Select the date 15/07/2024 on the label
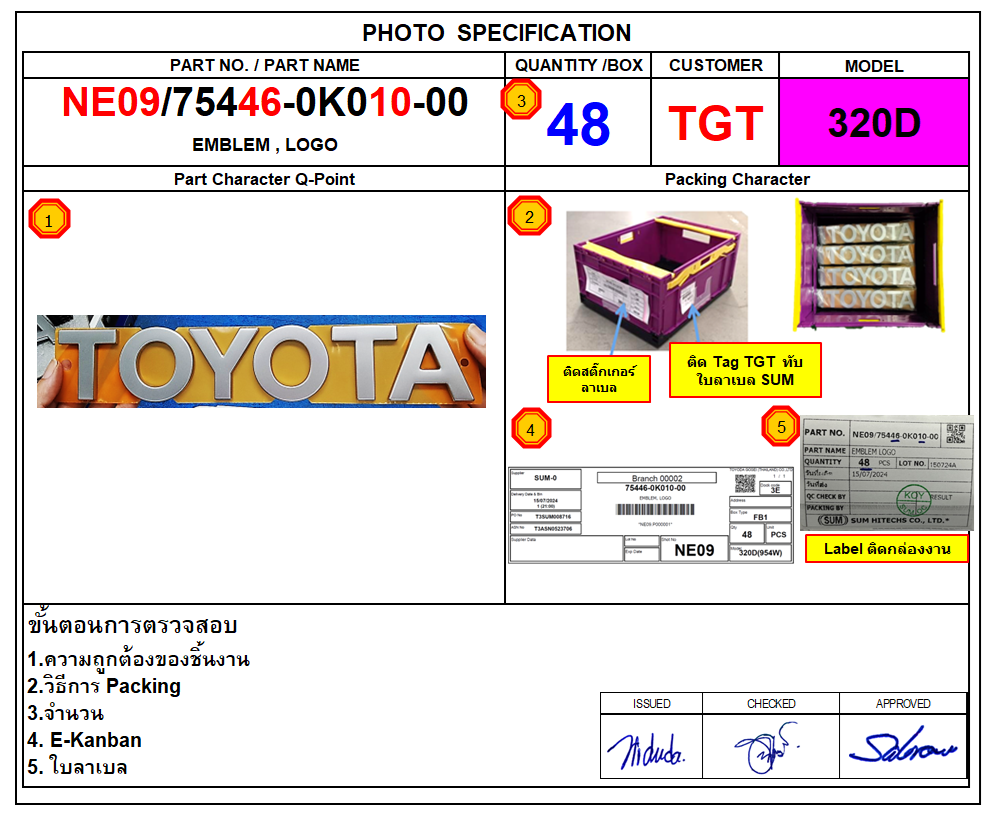 pos(869,474)
